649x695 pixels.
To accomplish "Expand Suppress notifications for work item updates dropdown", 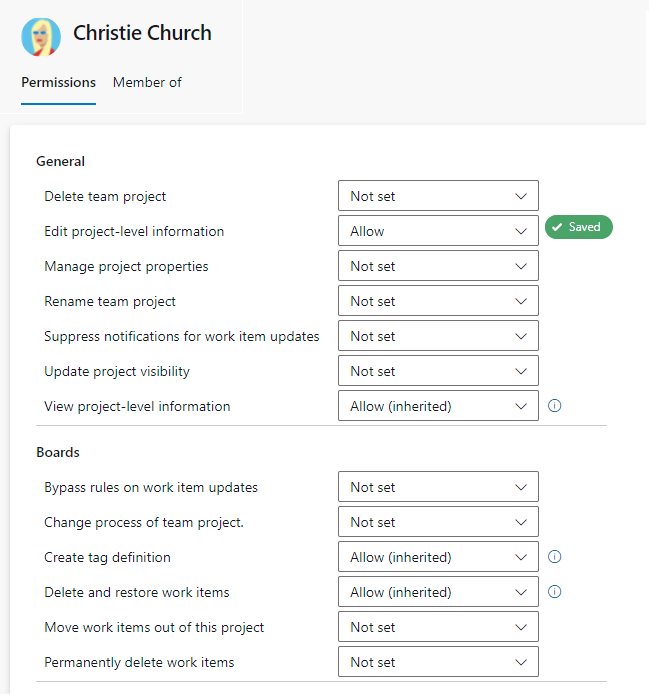I will click(x=438, y=336).
